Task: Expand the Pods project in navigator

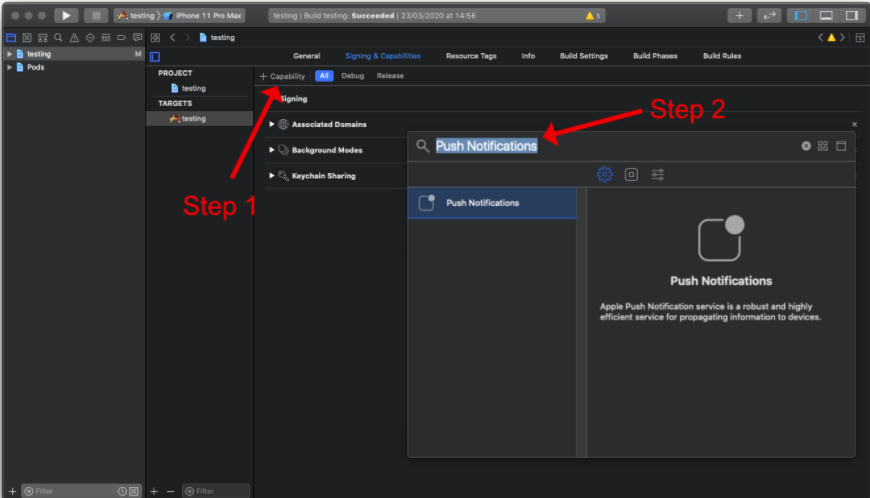Action: pos(9,67)
